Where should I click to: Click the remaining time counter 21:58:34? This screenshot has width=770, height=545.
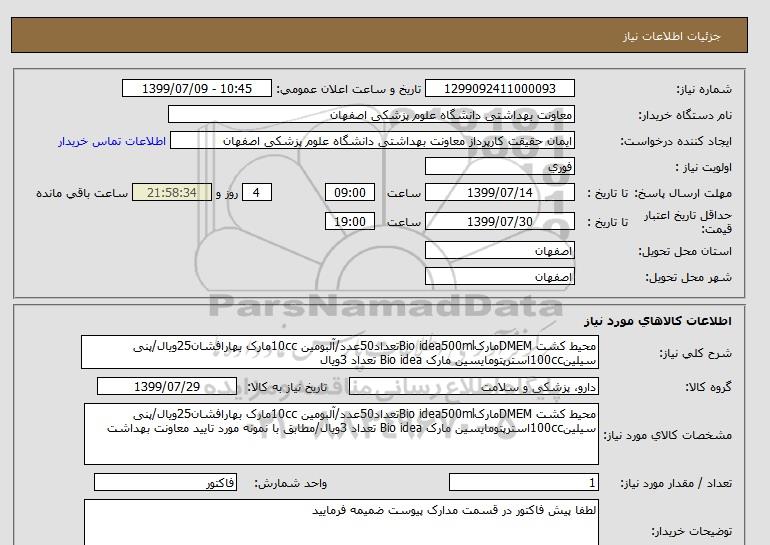coord(172,192)
